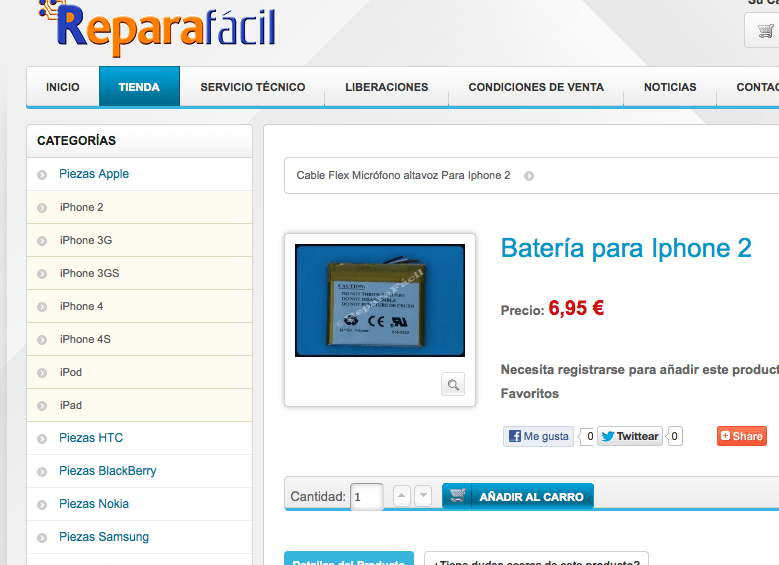Open iPhone 3G subcategory

tap(86, 240)
